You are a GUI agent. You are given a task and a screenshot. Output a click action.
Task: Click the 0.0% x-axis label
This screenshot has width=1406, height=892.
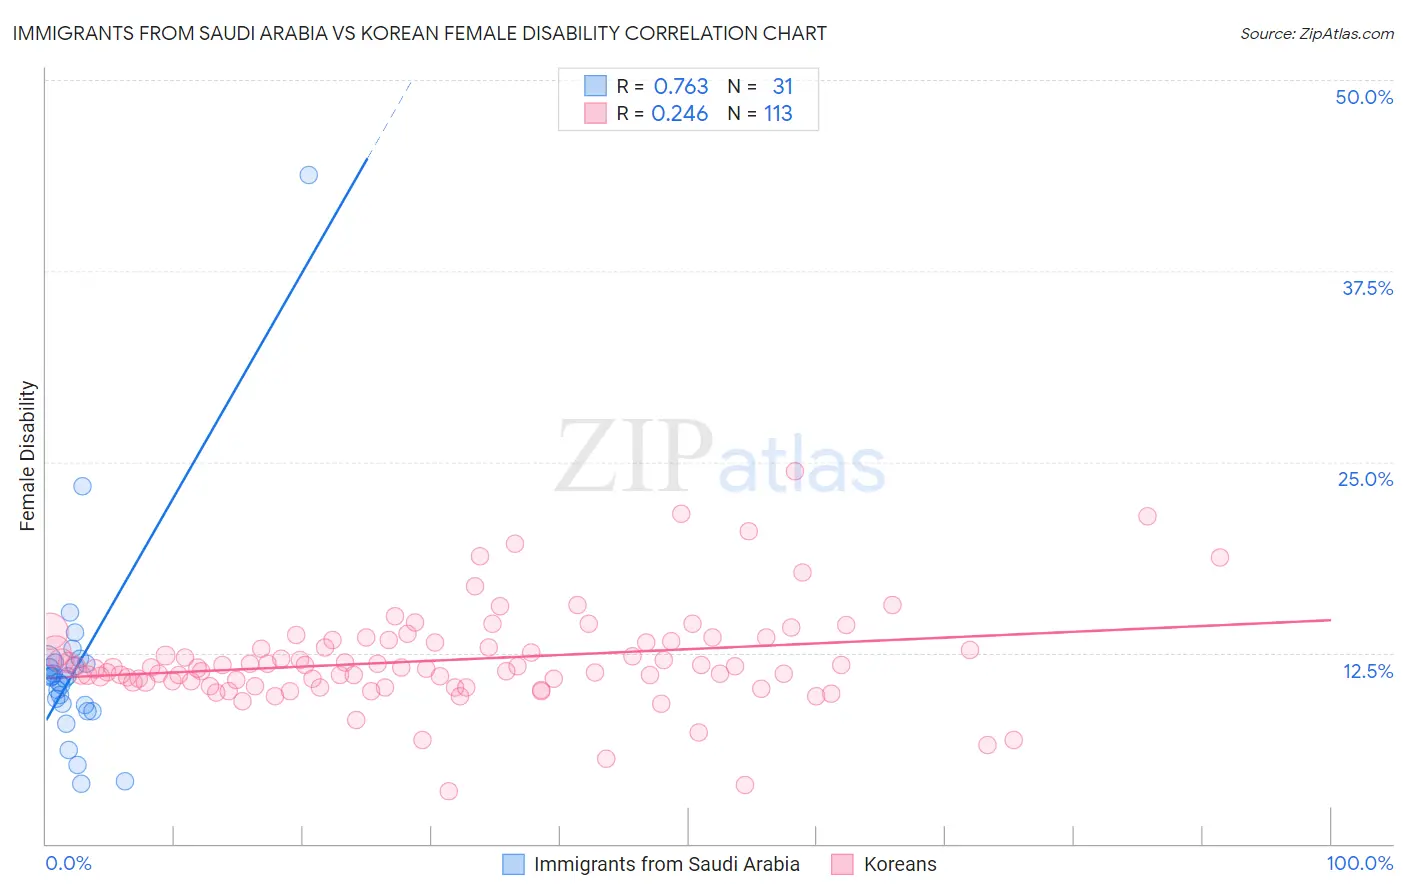(x=68, y=863)
